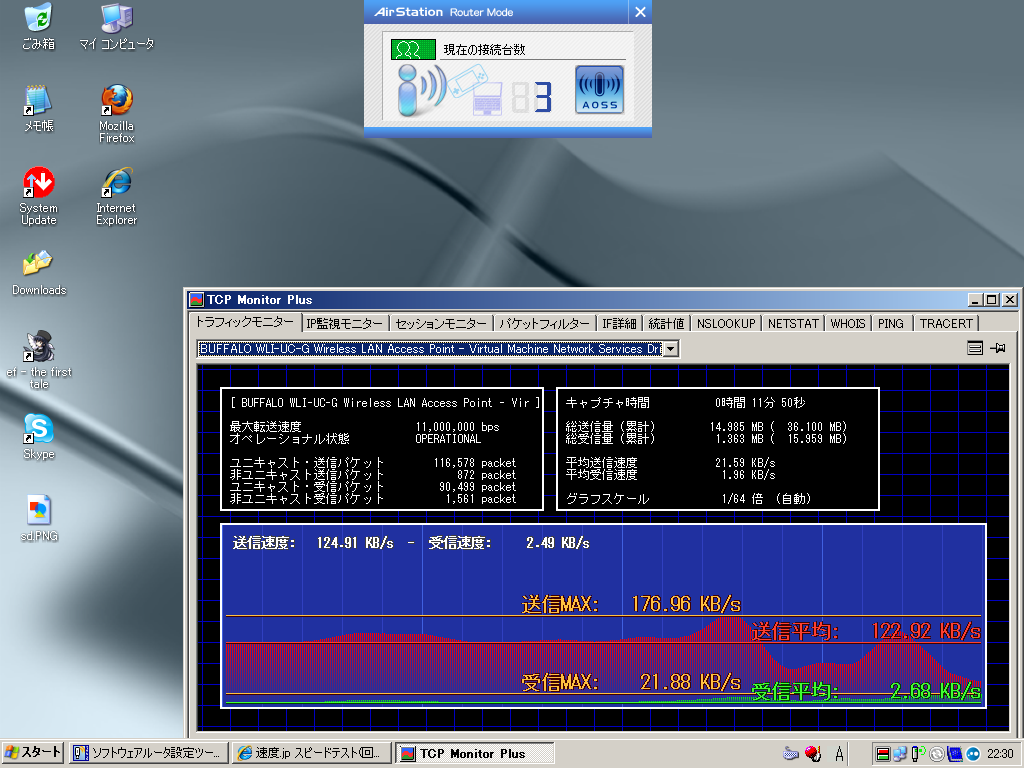Click the red IME tool icon in language bar

pos(812,754)
